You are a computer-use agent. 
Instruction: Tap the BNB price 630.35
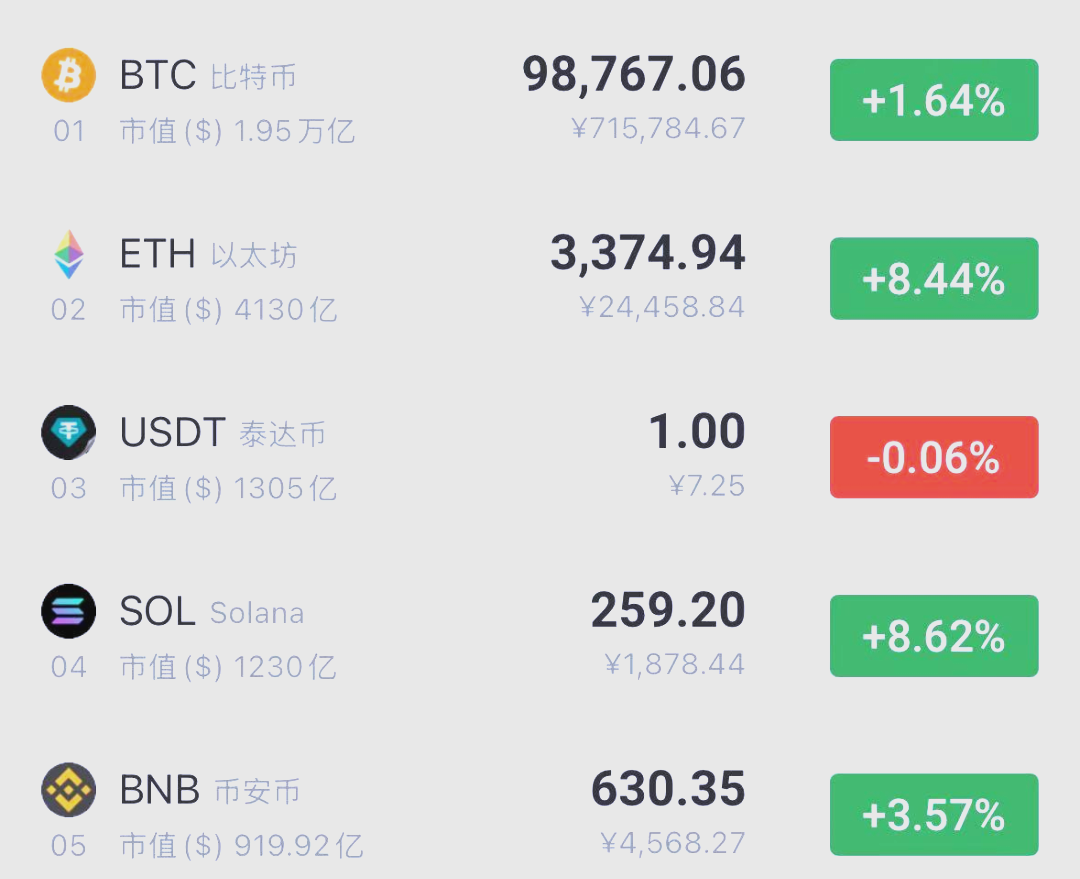668,789
